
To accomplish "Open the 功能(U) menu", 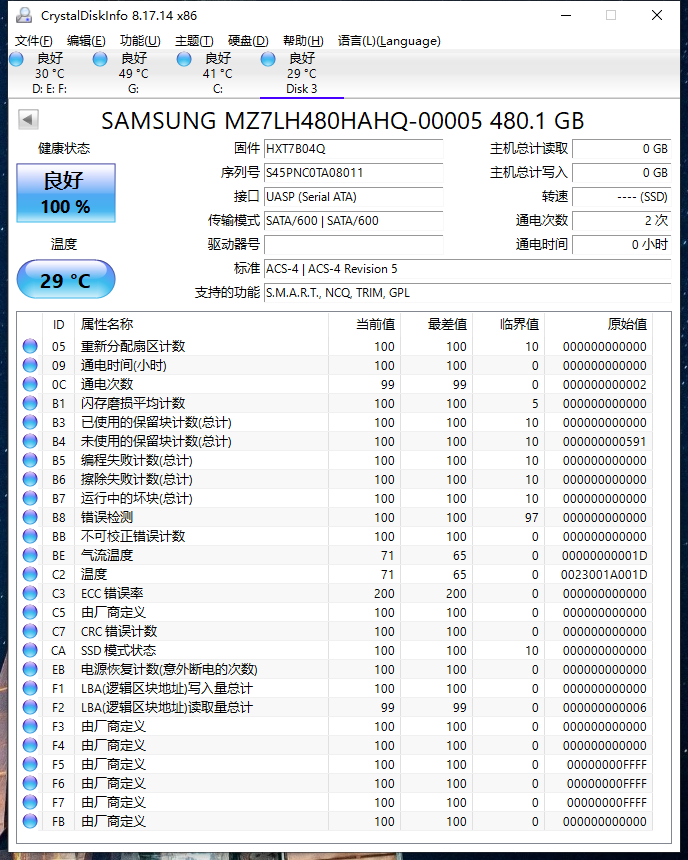I will click(140, 41).
